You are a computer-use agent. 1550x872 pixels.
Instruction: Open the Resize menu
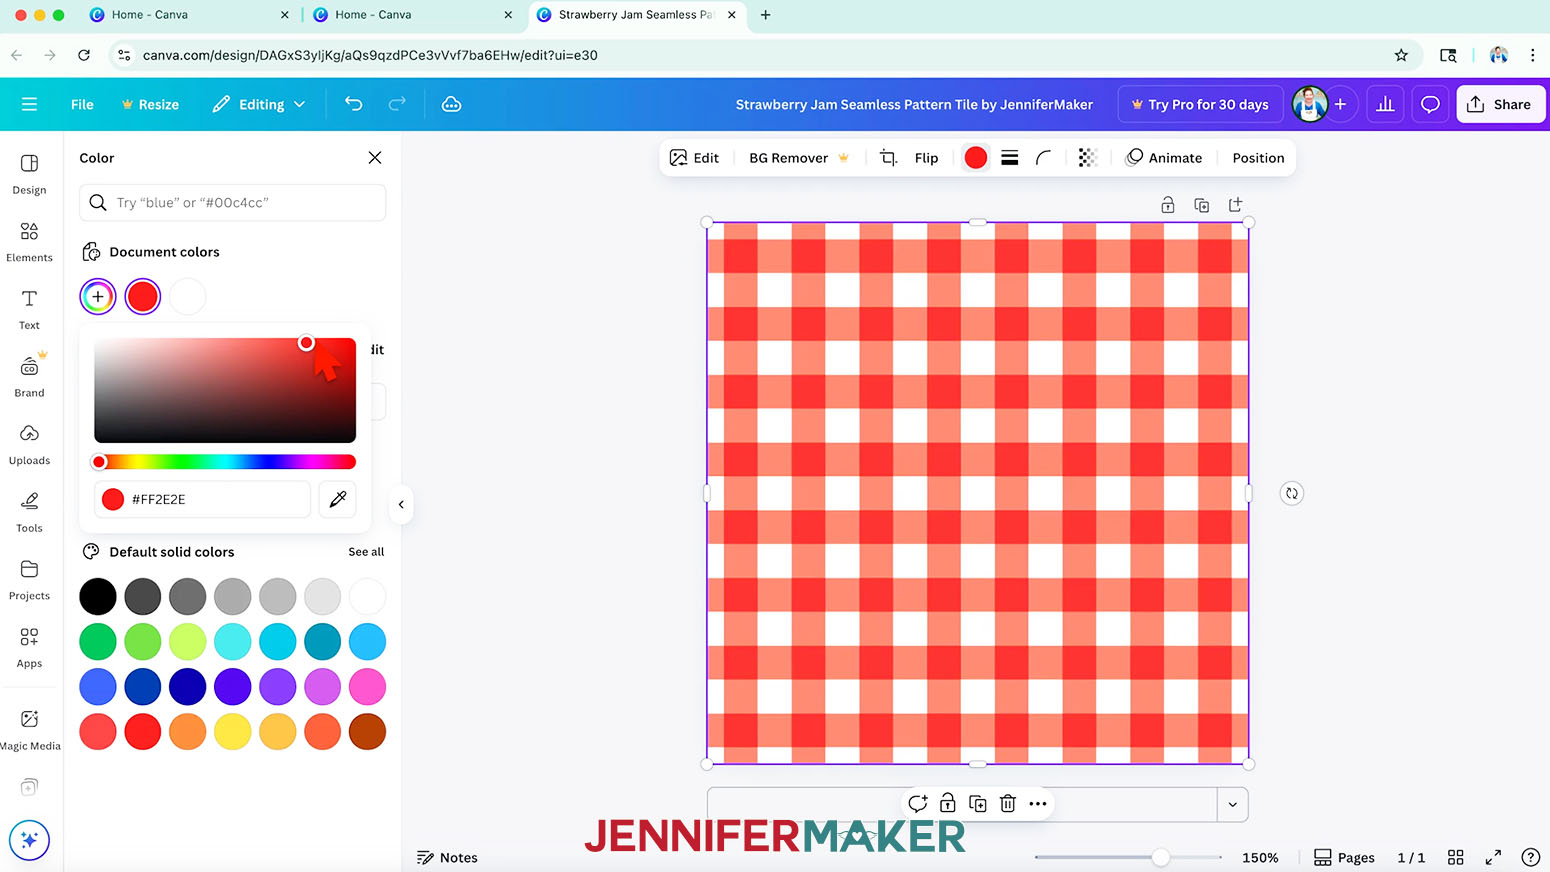point(150,104)
